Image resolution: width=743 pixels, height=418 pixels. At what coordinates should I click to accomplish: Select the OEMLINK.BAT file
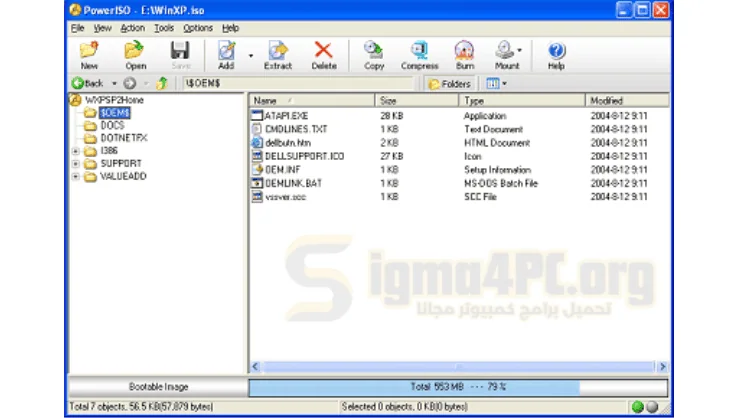tap(293, 183)
